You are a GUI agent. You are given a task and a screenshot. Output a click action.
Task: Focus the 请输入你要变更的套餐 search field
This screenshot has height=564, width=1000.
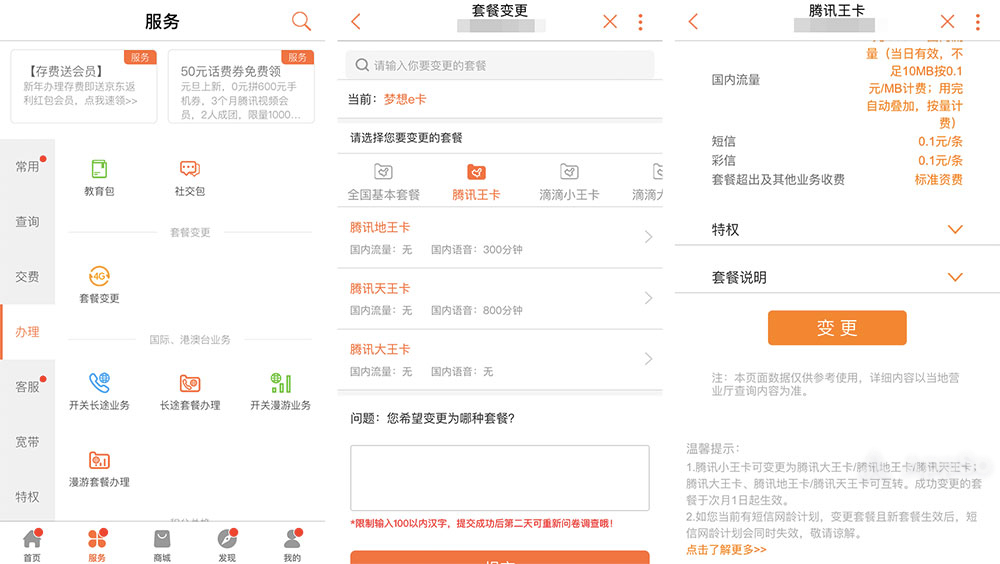click(500, 65)
